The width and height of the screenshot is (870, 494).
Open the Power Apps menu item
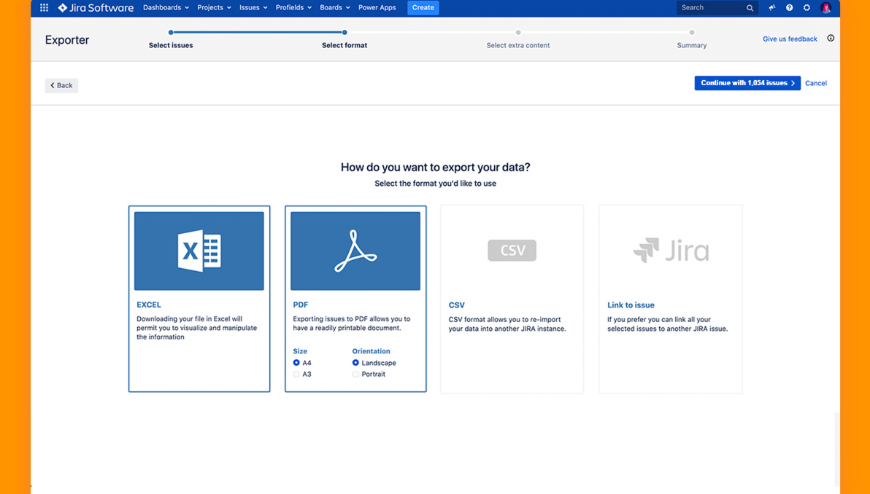click(x=377, y=8)
